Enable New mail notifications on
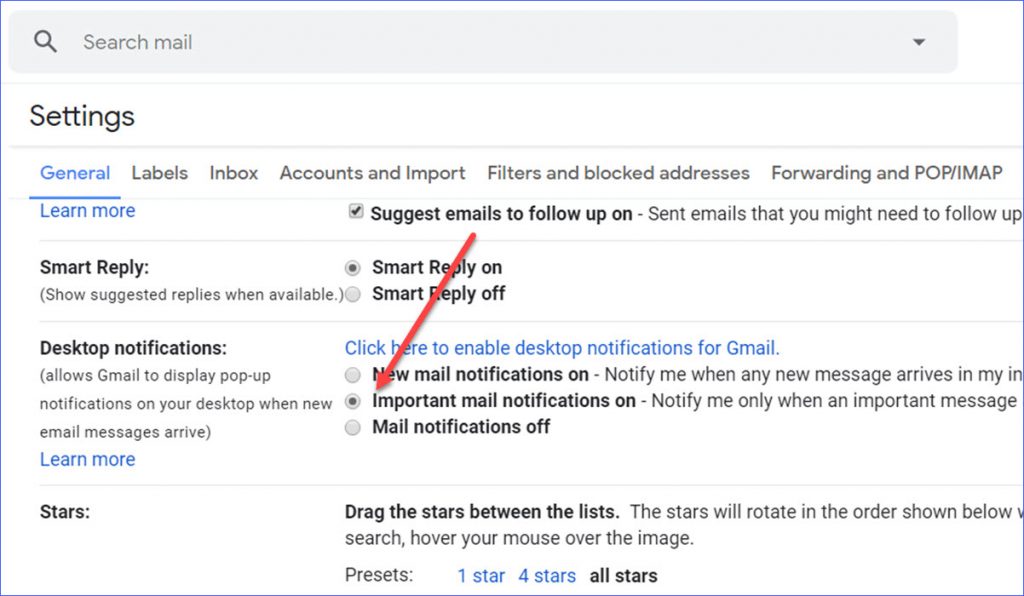The width and height of the screenshot is (1024, 596). pos(352,375)
